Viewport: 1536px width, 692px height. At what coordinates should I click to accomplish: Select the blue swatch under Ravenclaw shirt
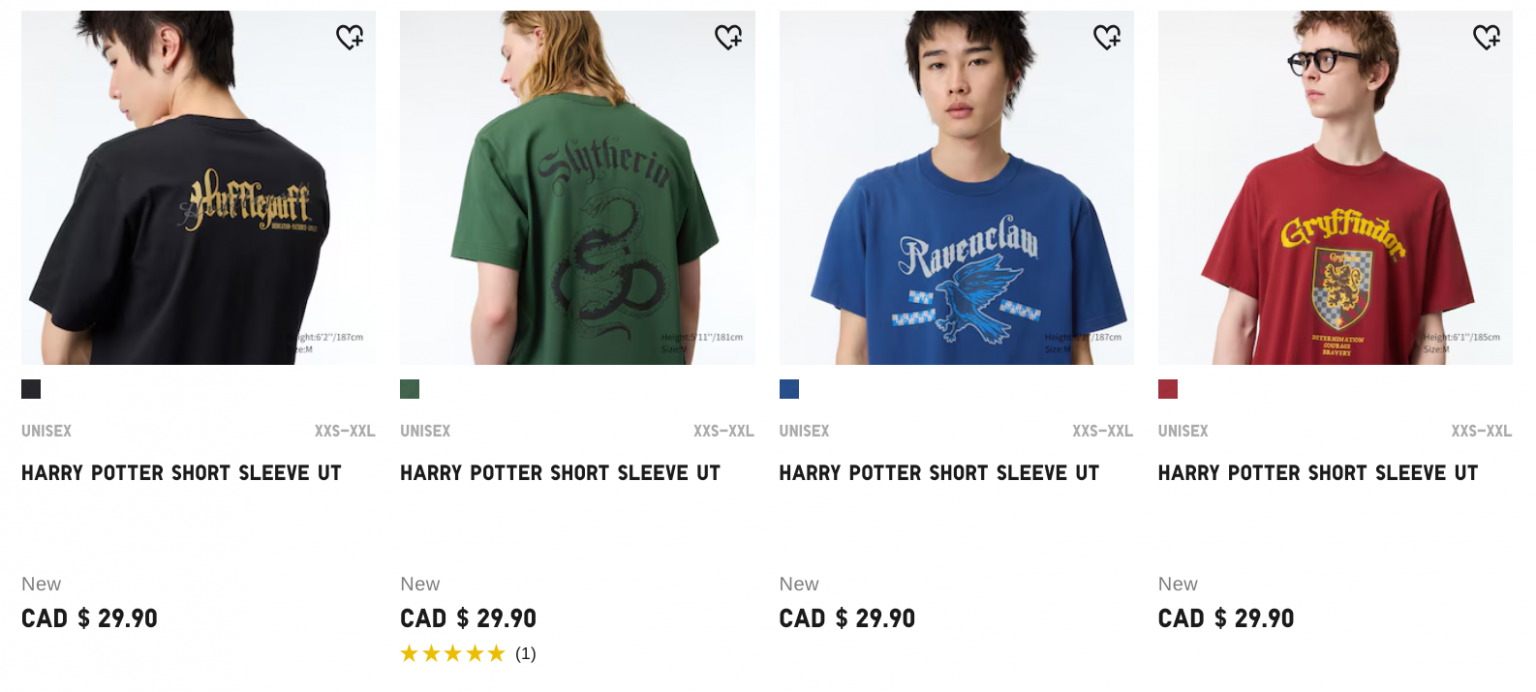click(x=788, y=388)
